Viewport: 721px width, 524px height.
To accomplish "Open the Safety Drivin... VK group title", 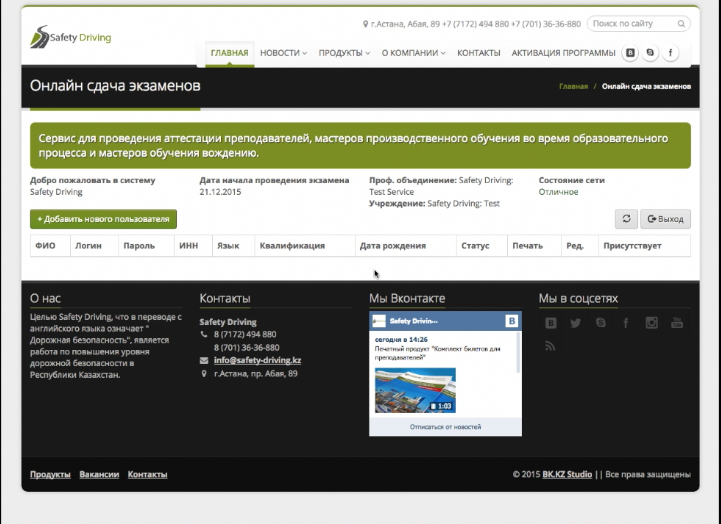I will pyautogui.click(x=414, y=321).
